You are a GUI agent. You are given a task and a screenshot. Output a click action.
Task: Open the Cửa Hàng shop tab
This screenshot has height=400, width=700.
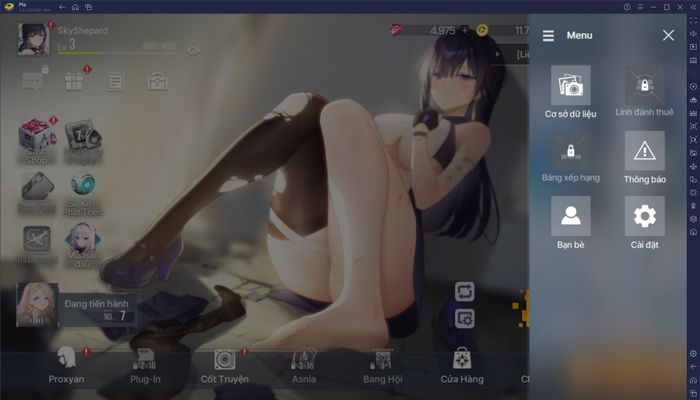[462, 366]
